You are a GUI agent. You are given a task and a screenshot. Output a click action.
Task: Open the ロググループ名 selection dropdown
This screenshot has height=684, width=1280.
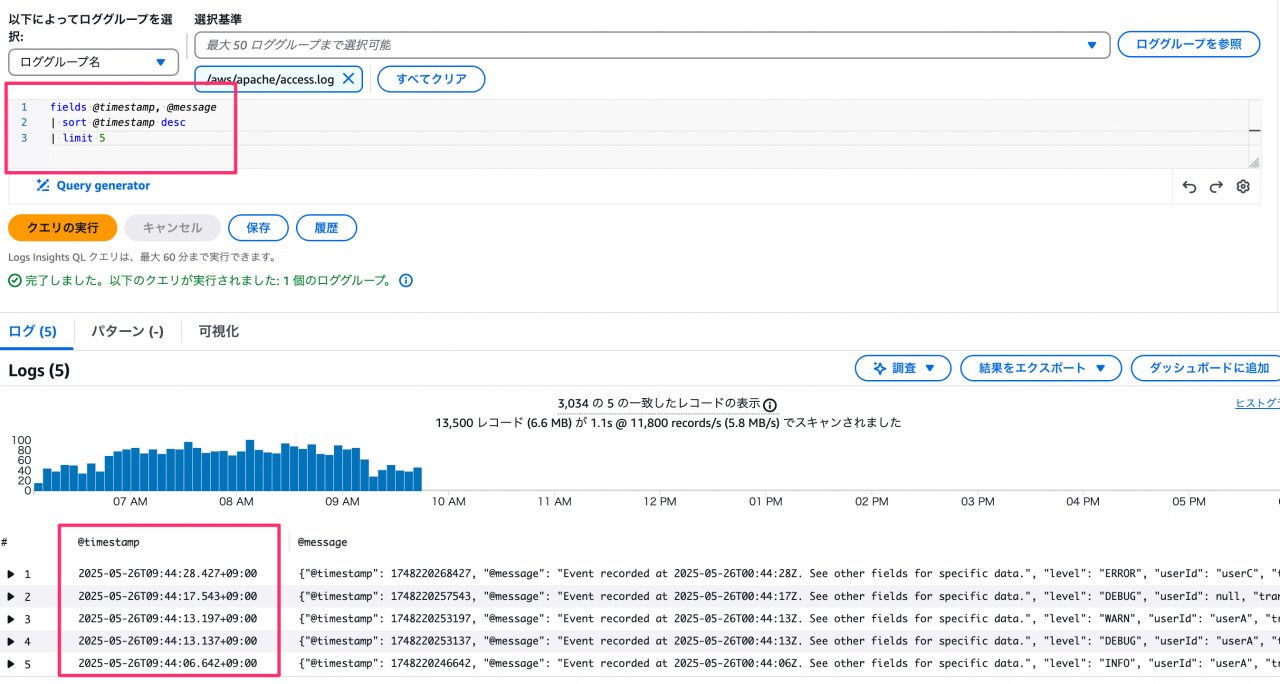(93, 62)
